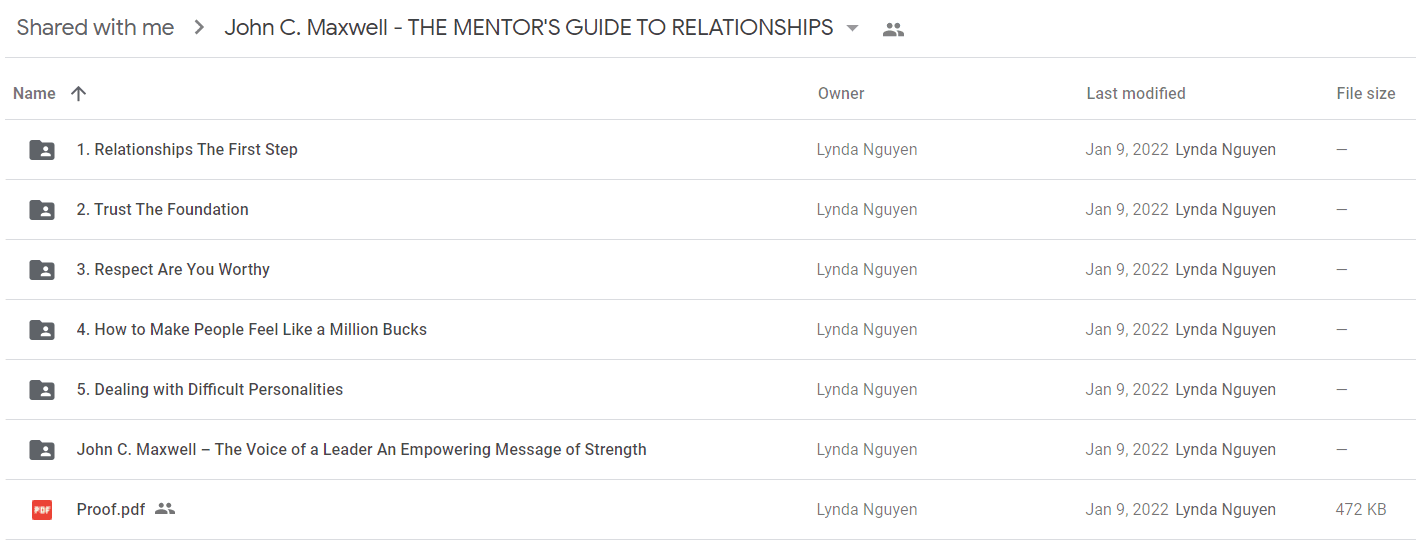Sort by the Name column header
The width and height of the screenshot is (1416, 540).
pyautogui.click(x=34, y=93)
